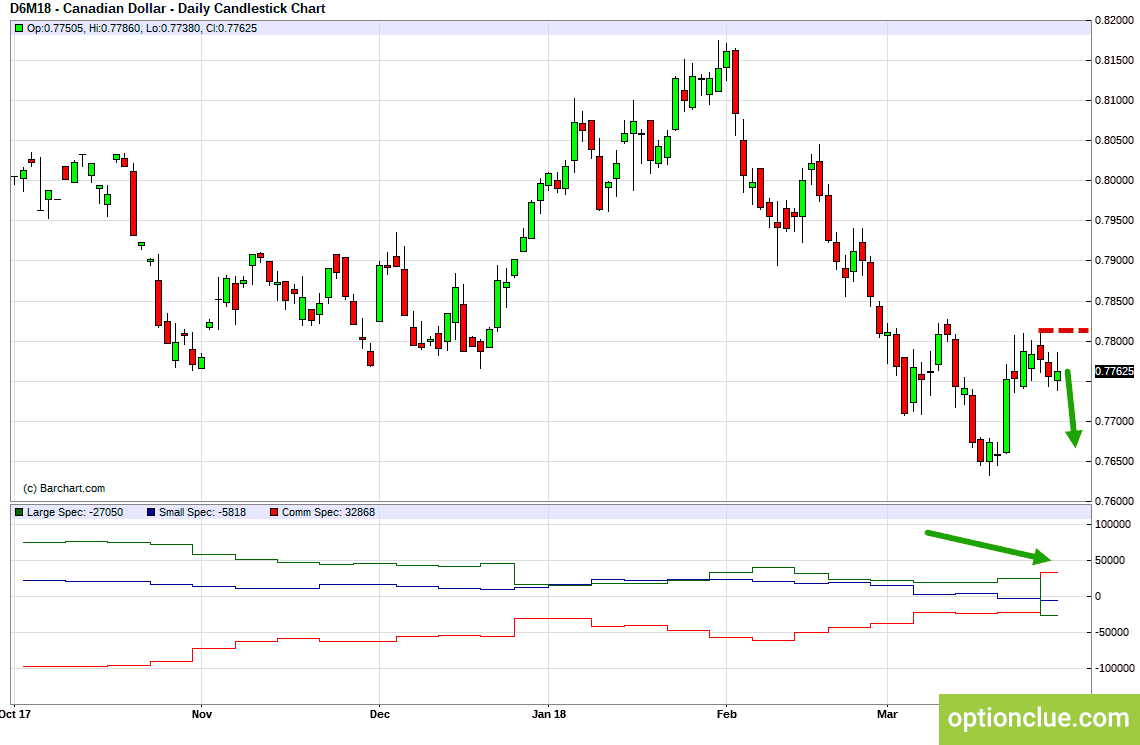Click the Large Spec green legend swatch
Viewport: 1140px width, 745px height.
click(19, 512)
